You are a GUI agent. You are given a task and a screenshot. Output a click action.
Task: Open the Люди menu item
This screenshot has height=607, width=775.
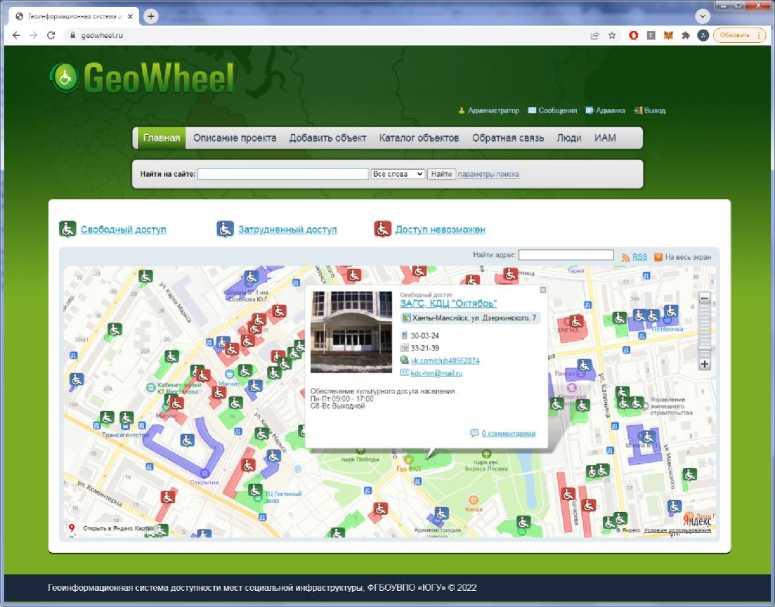[569, 138]
